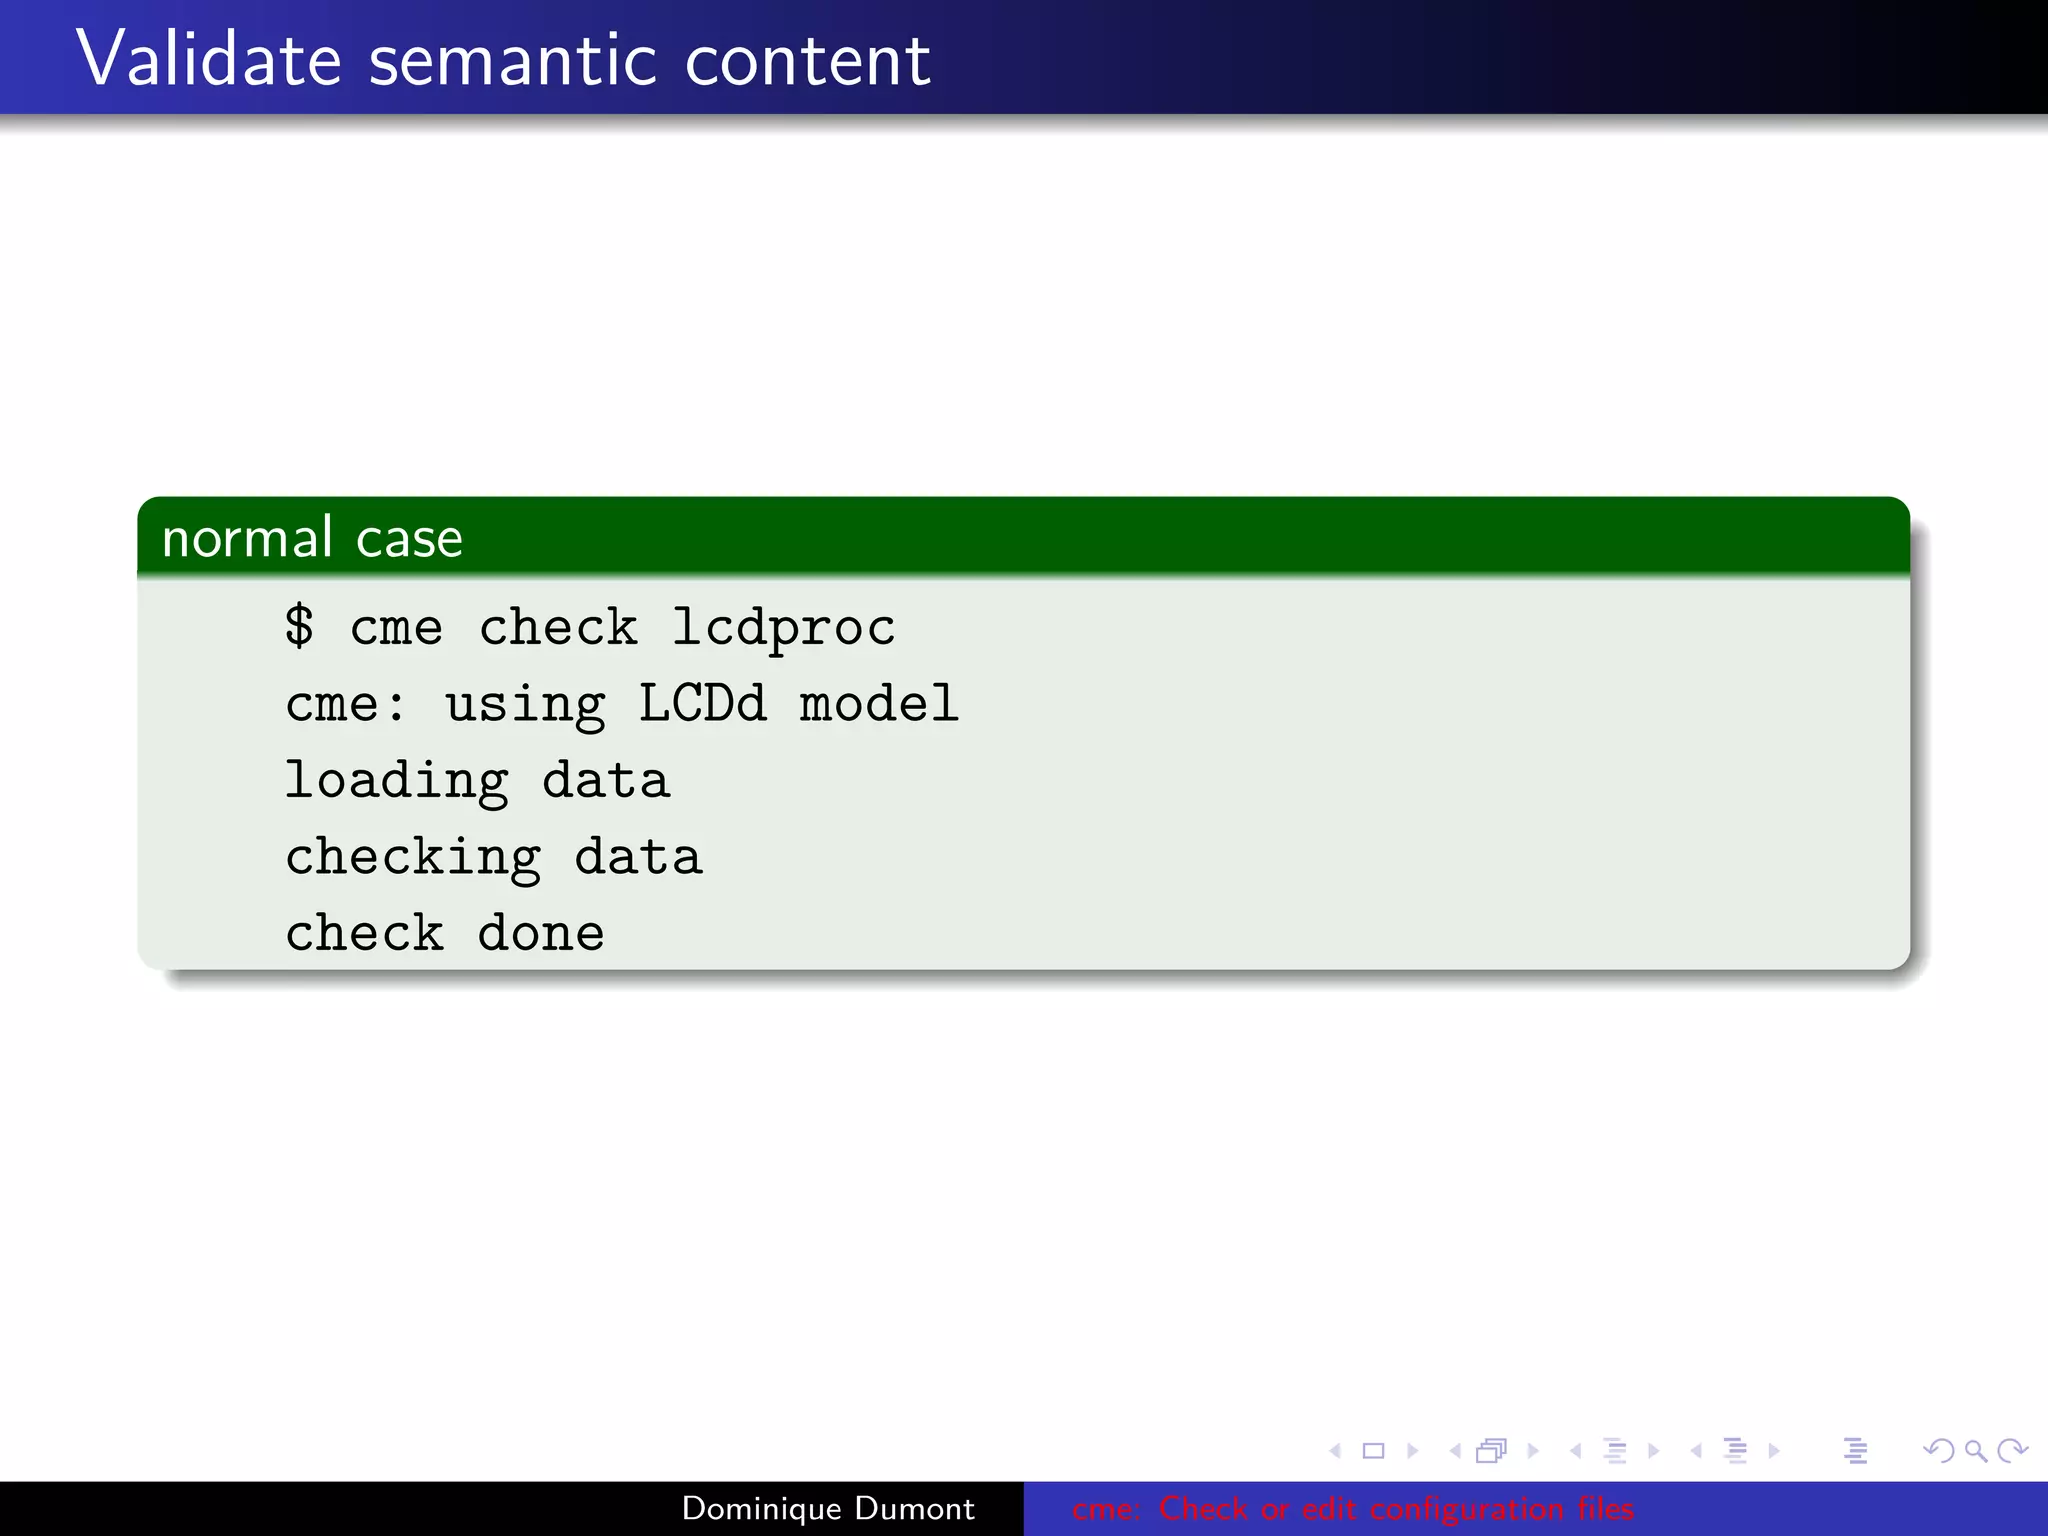Click the slide rectangle icon
This screenshot has height=1536, width=2048.
click(1374, 1450)
